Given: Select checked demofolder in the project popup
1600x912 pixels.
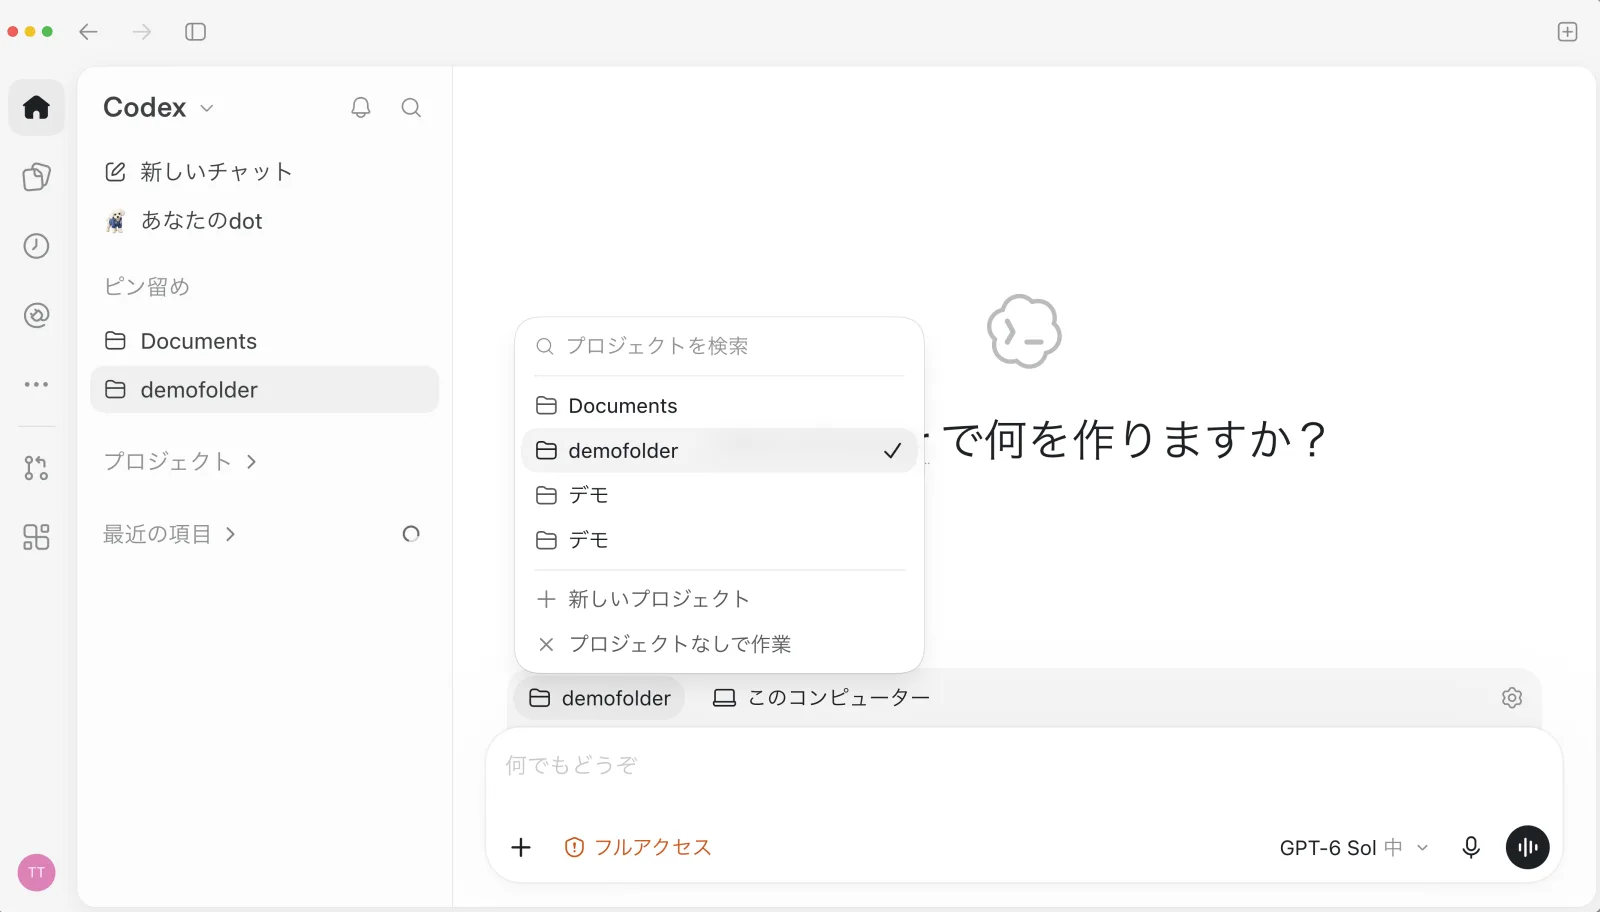Looking at the screenshot, I should pyautogui.click(x=719, y=451).
